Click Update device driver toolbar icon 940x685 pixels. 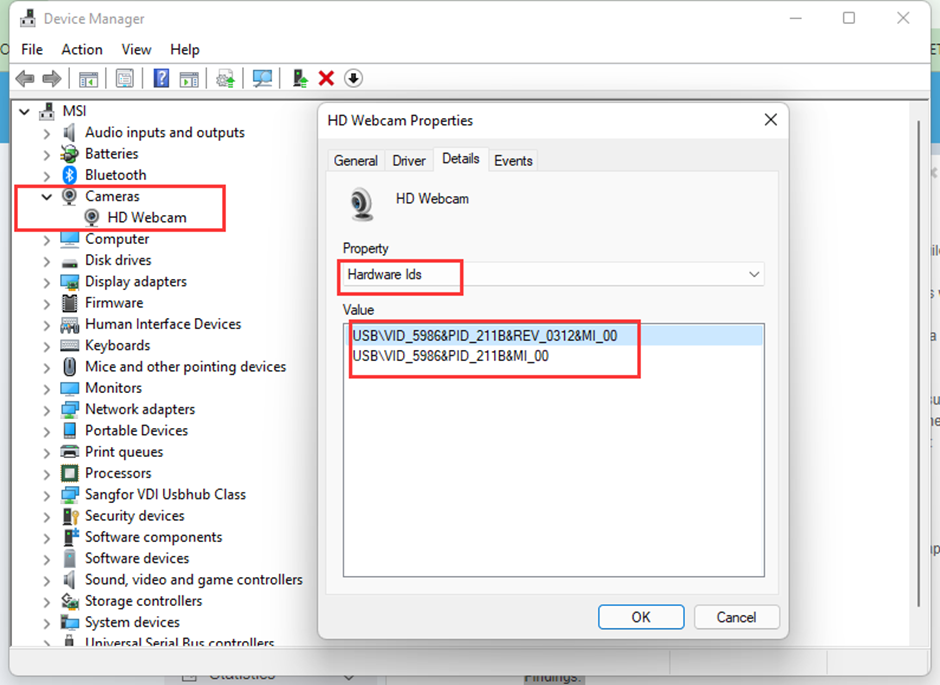click(225, 79)
